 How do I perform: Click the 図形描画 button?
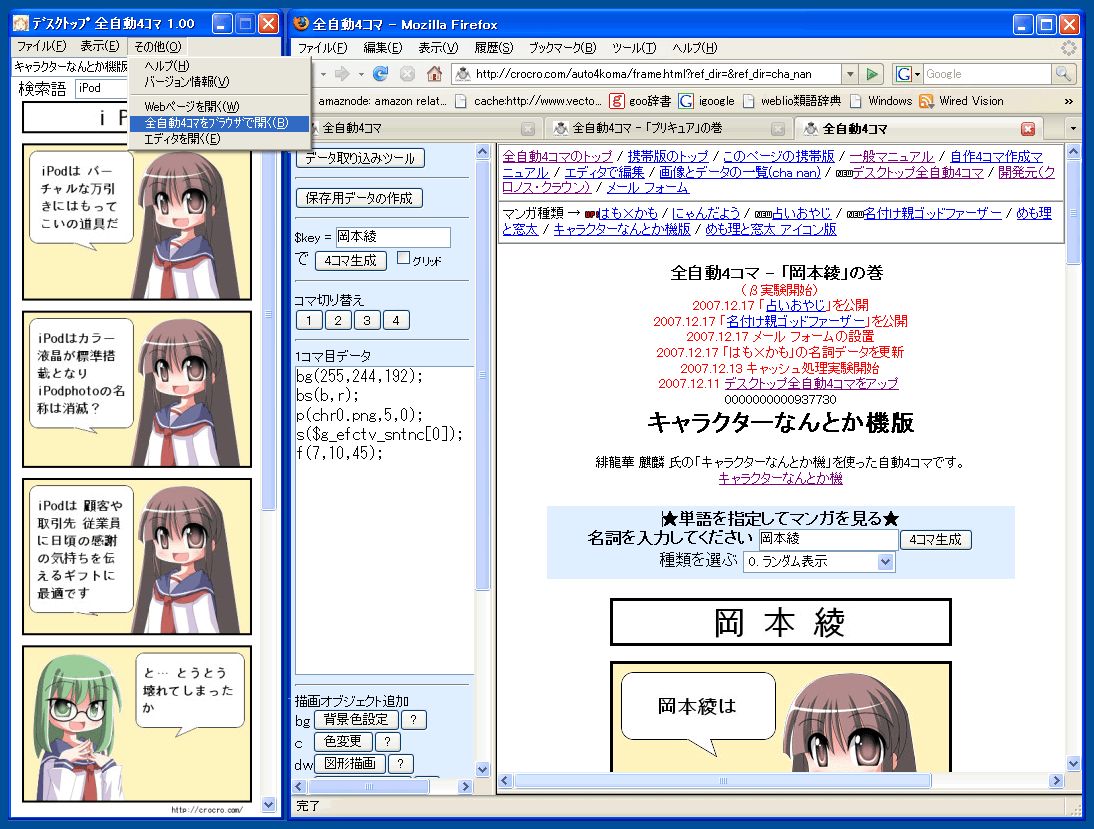pos(350,764)
